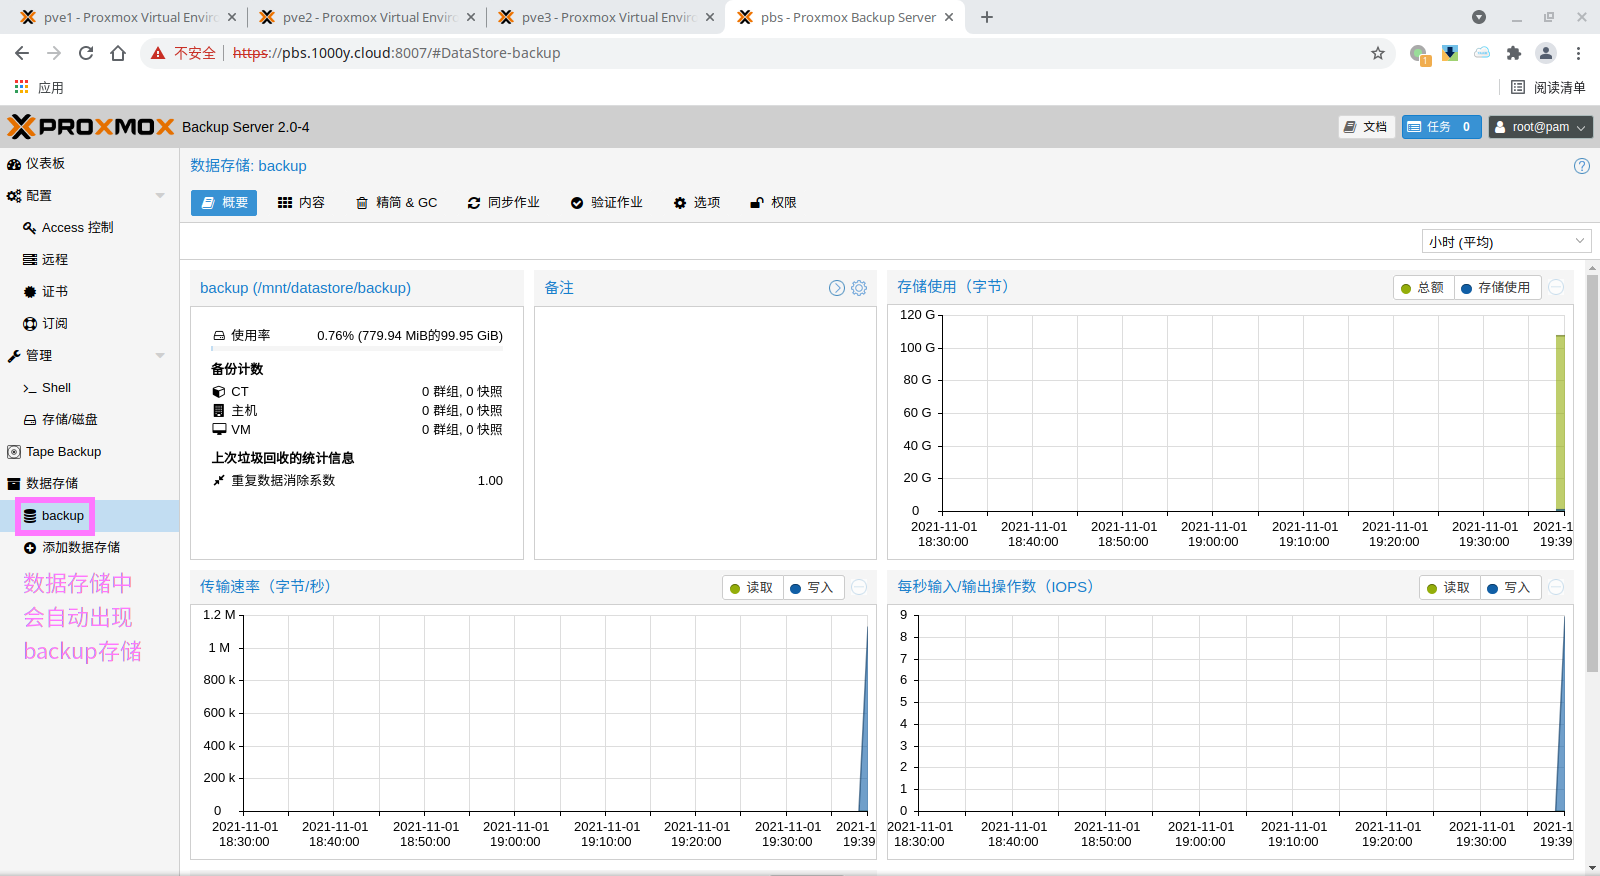Click the notes panel arrow icon
The image size is (1600, 876).
coord(837,288)
